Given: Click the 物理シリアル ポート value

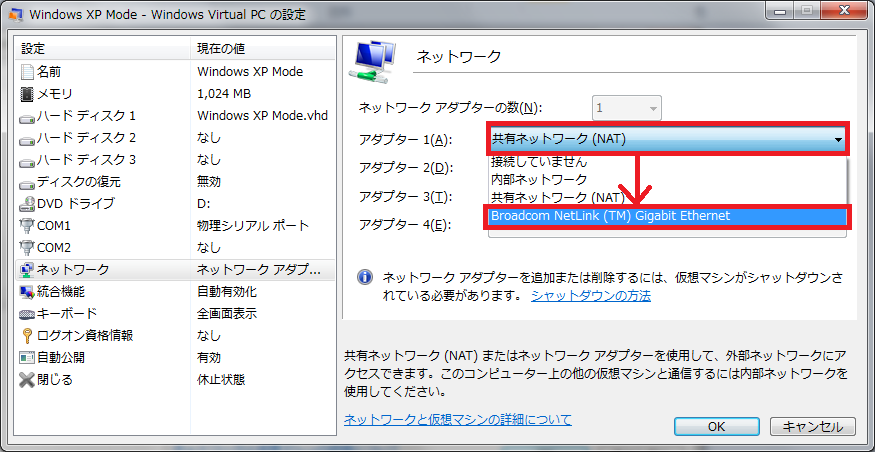Looking at the screenshot, I should click(x=253, y=226).
